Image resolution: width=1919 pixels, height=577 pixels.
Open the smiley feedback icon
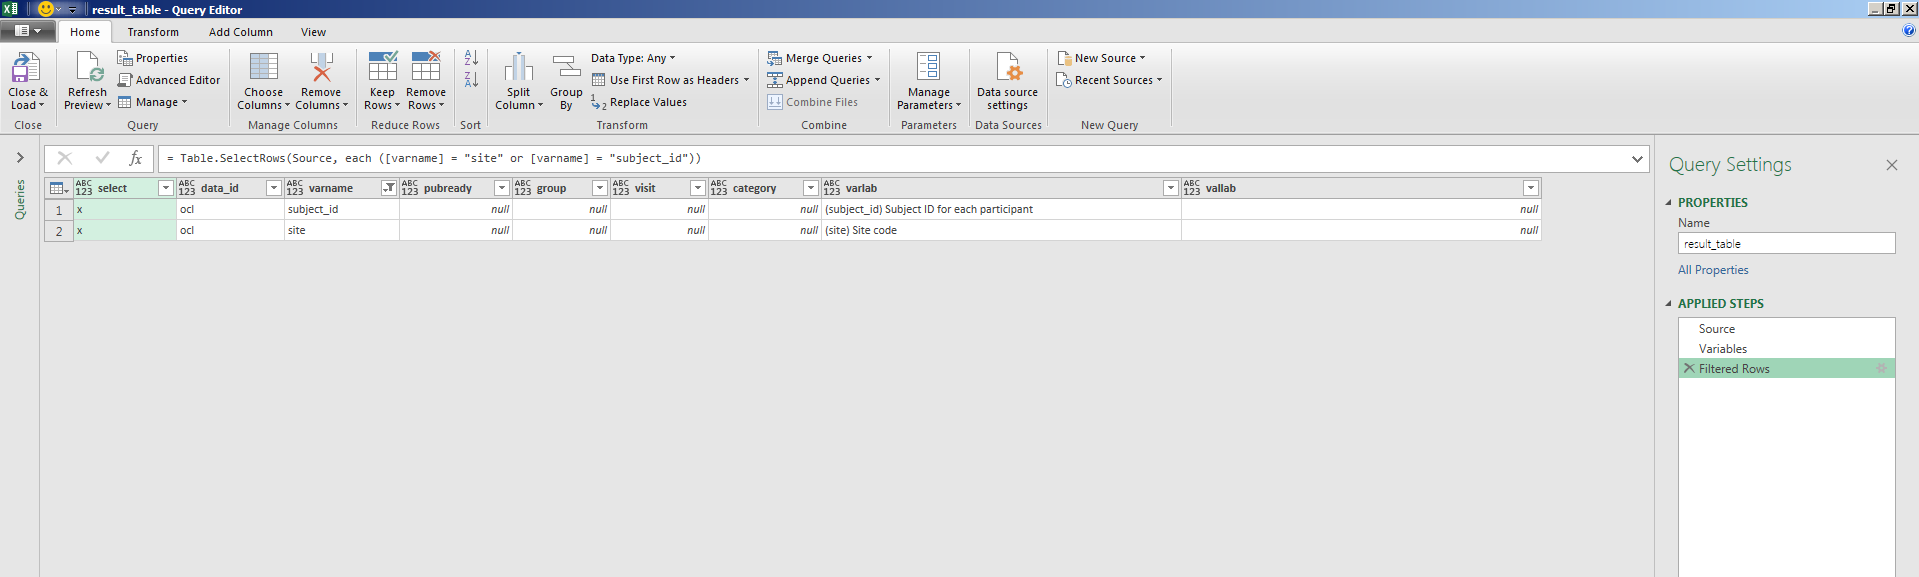point(46,9)
